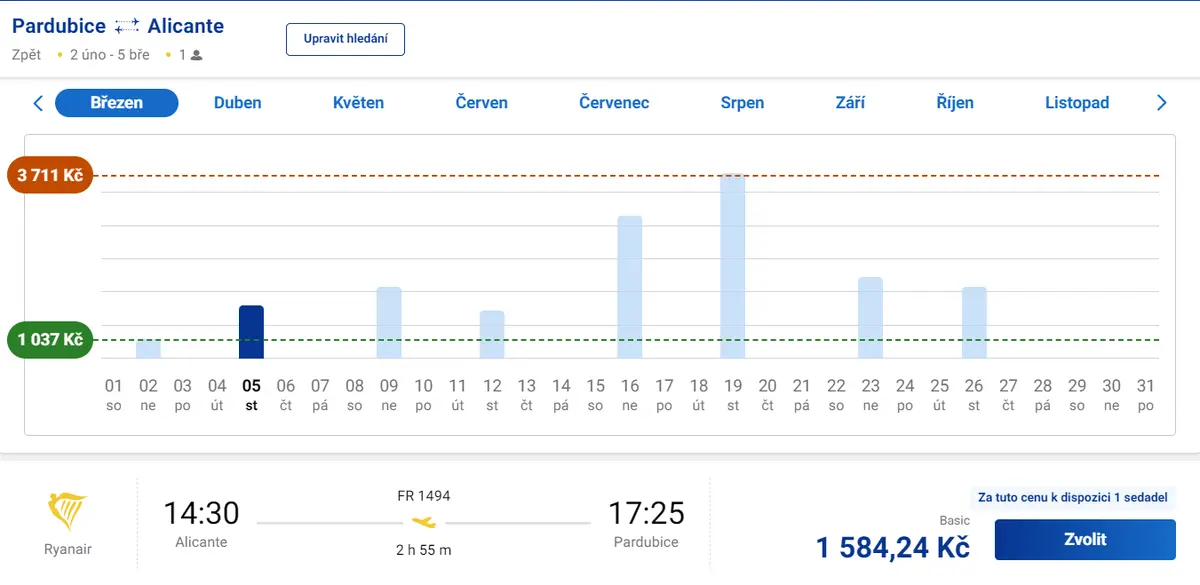
Task: Select the dark blue bar on day 05
Action: pos(251,332)
